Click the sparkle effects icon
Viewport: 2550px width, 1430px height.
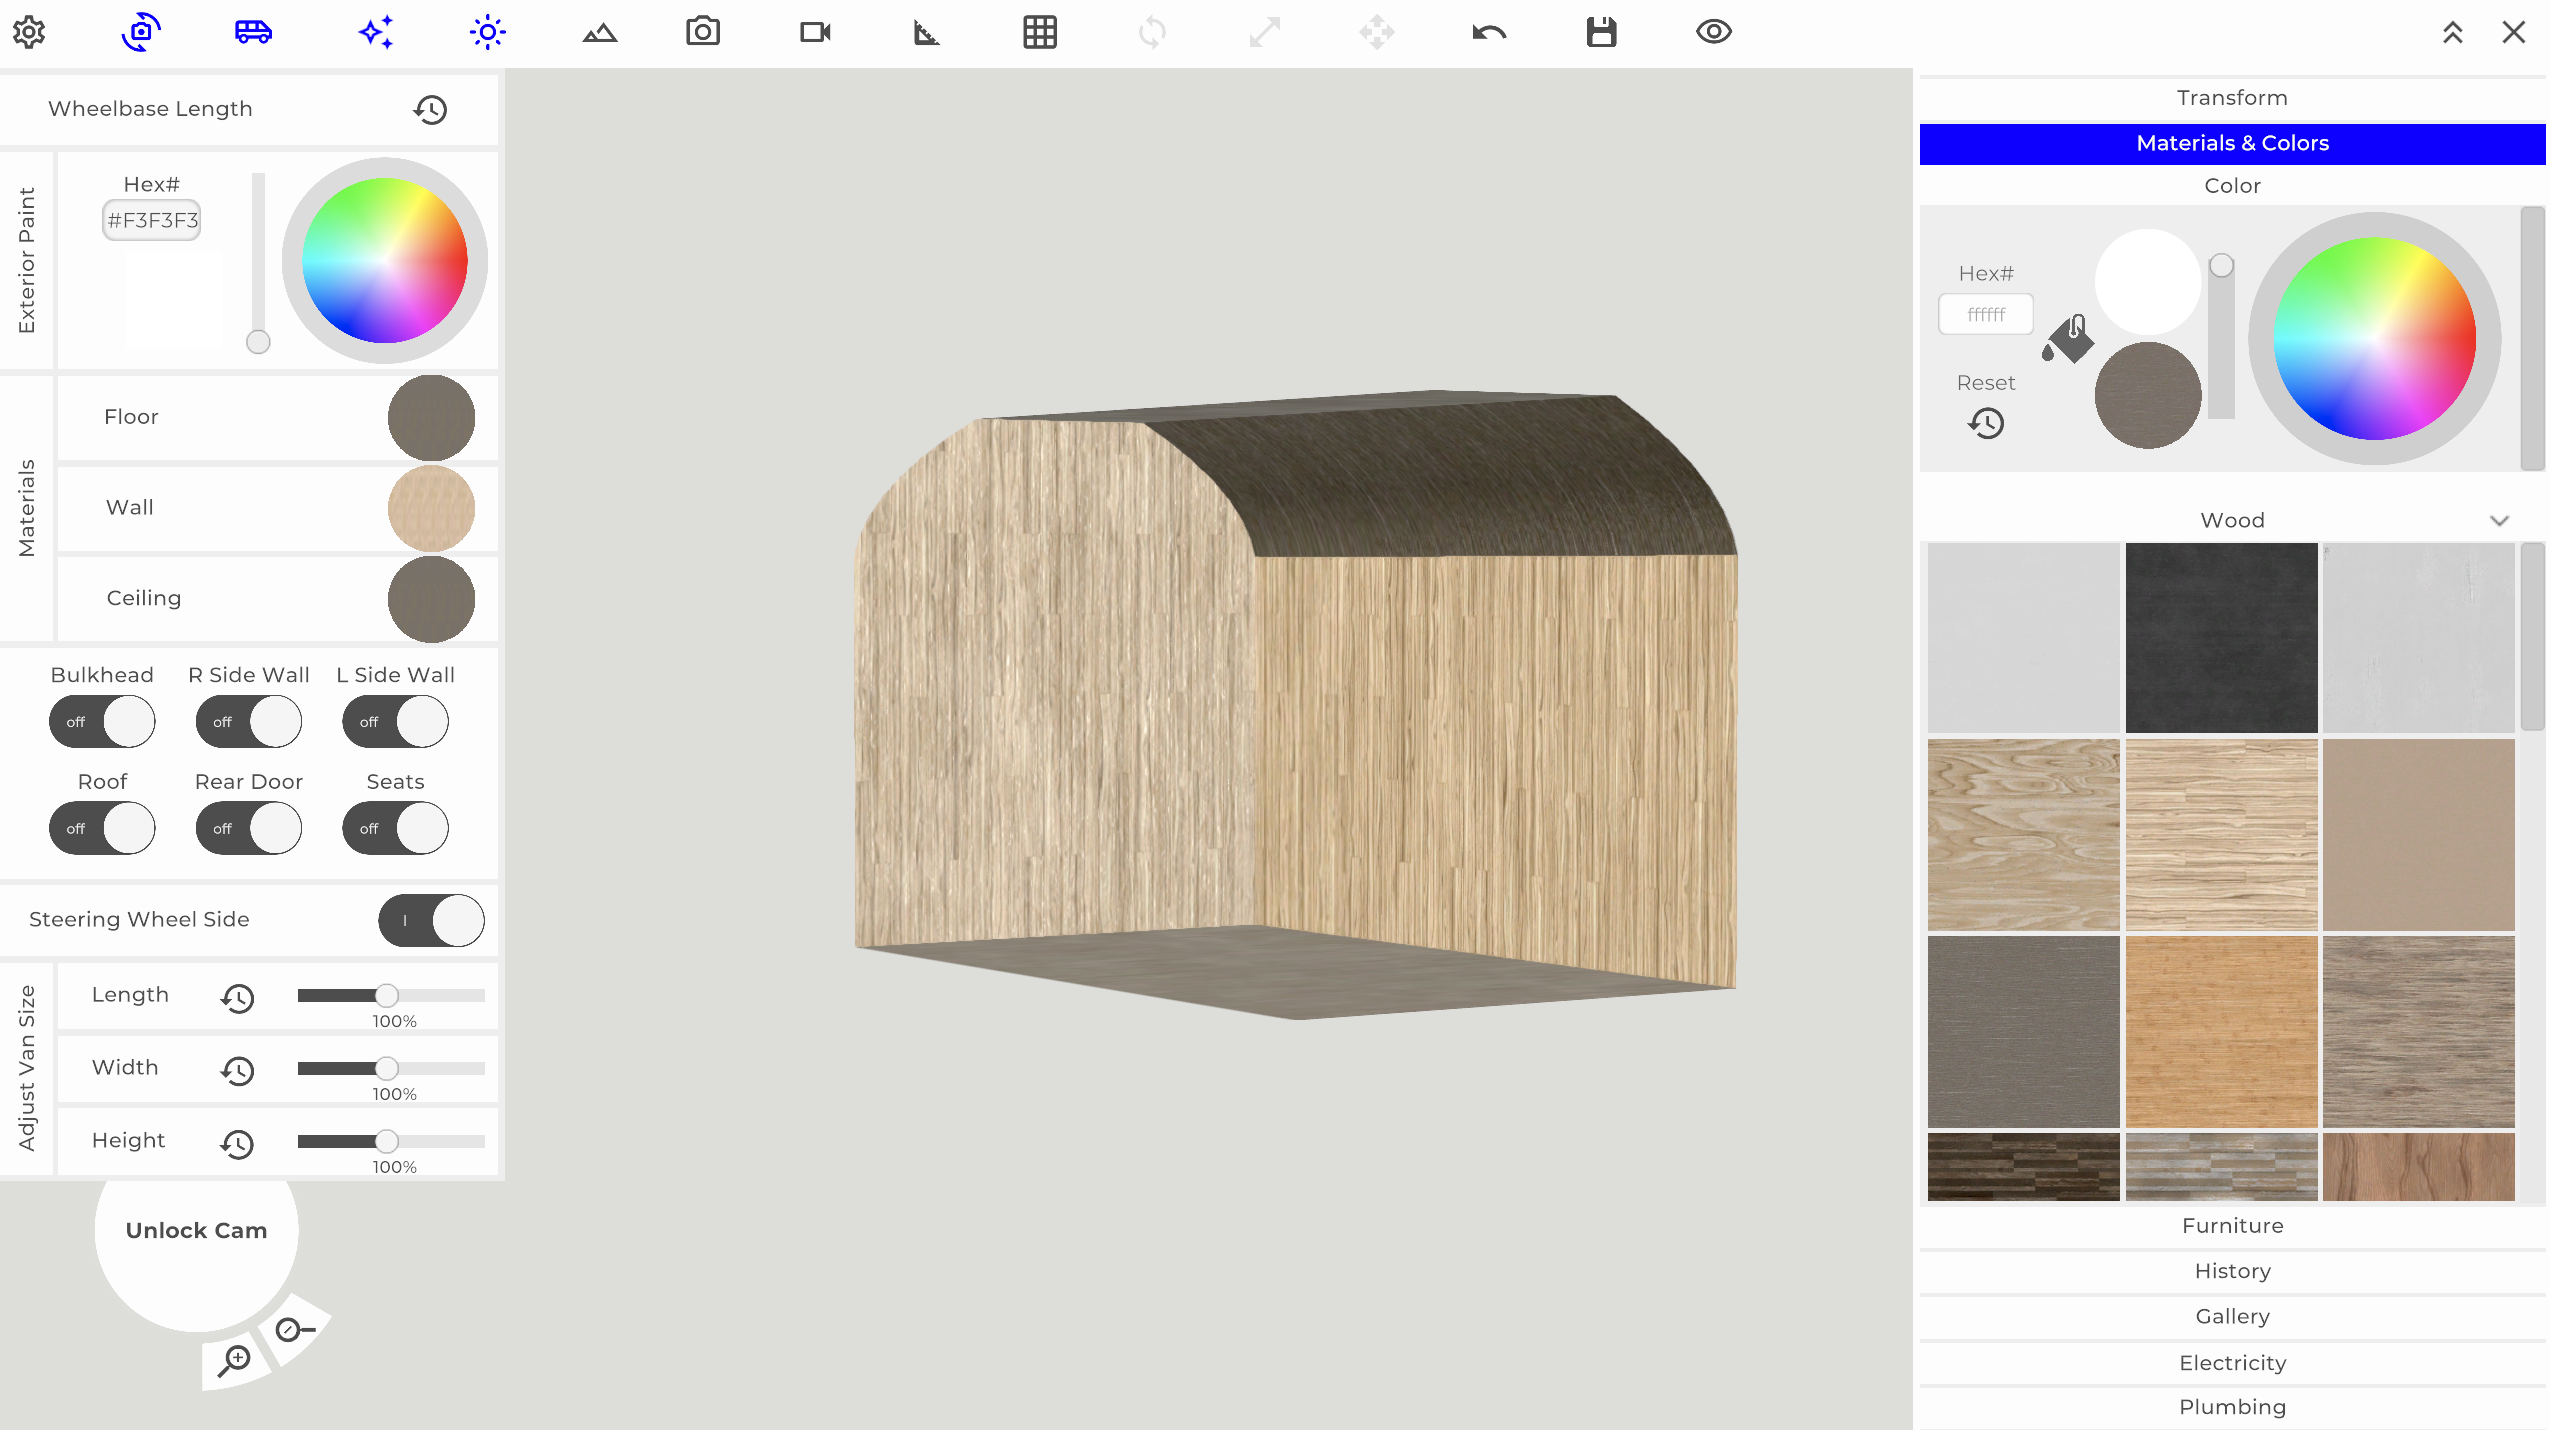[x=376, y=32]
